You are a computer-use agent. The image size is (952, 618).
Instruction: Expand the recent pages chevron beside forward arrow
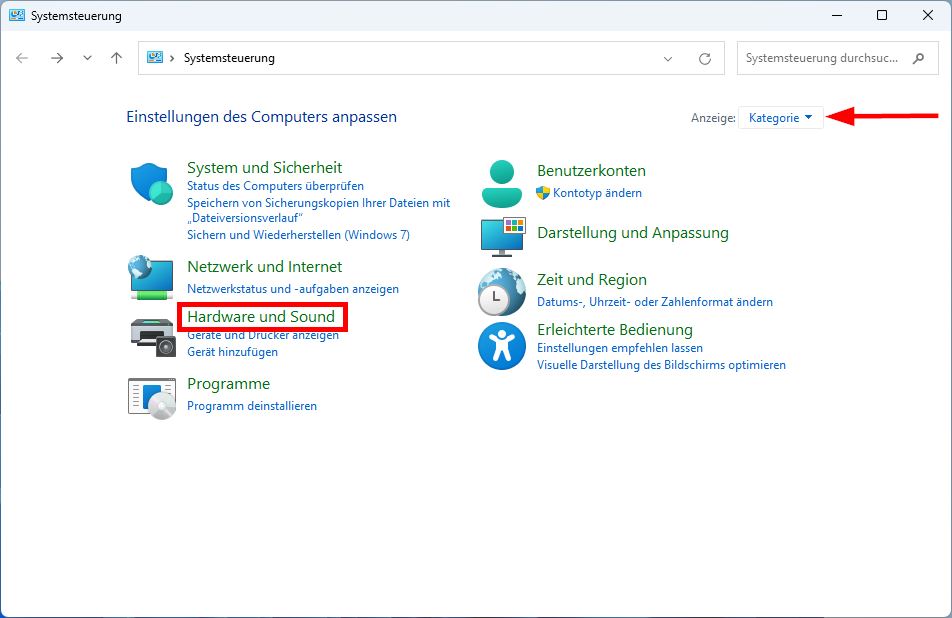87,58
